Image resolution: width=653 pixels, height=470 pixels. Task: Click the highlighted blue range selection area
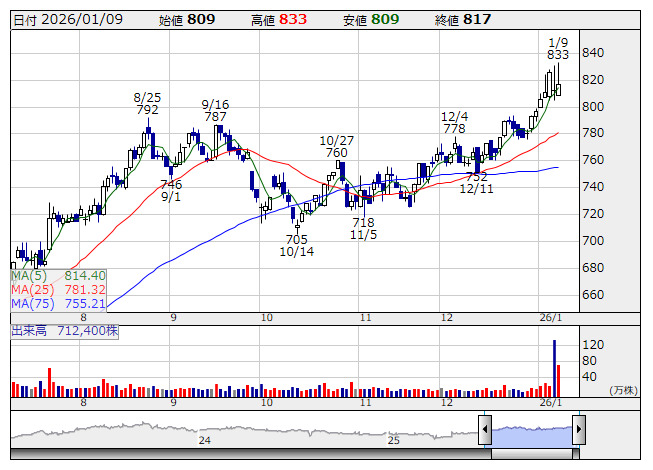point(532,435)
